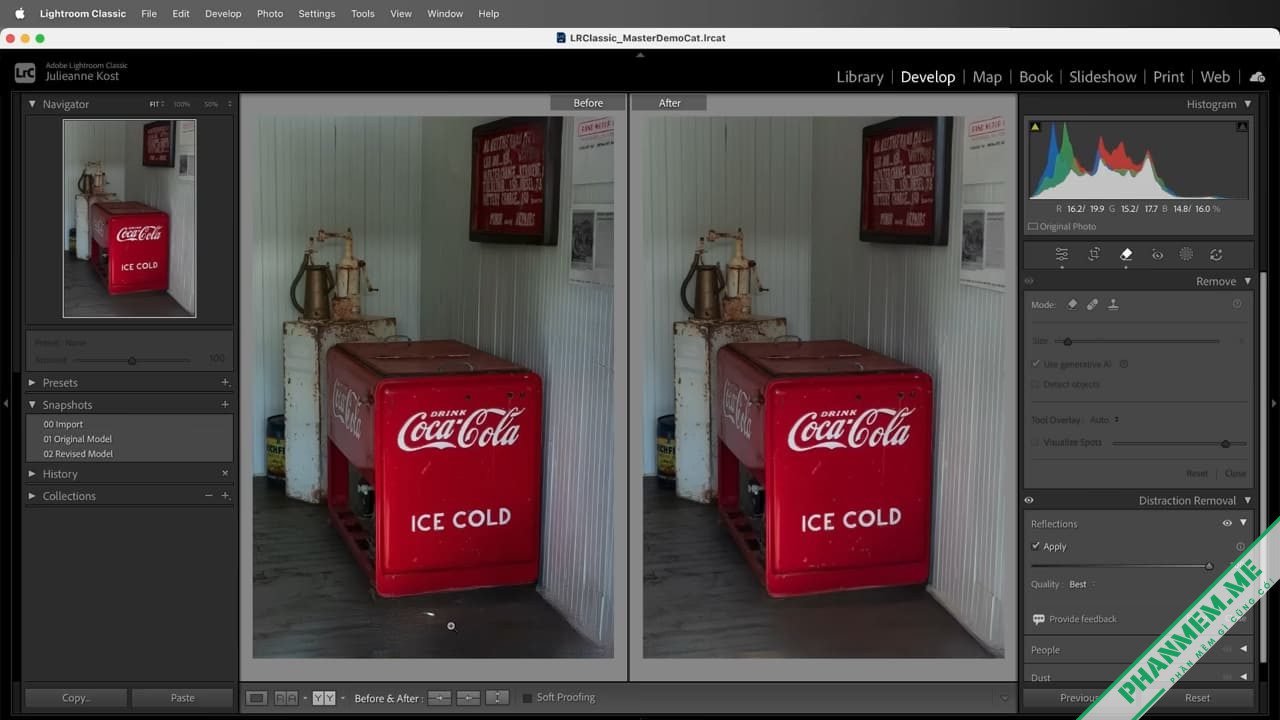Open the Quality Best dropdown
This screenshot has width=1280, height=720.
(x=1081, y=584)
